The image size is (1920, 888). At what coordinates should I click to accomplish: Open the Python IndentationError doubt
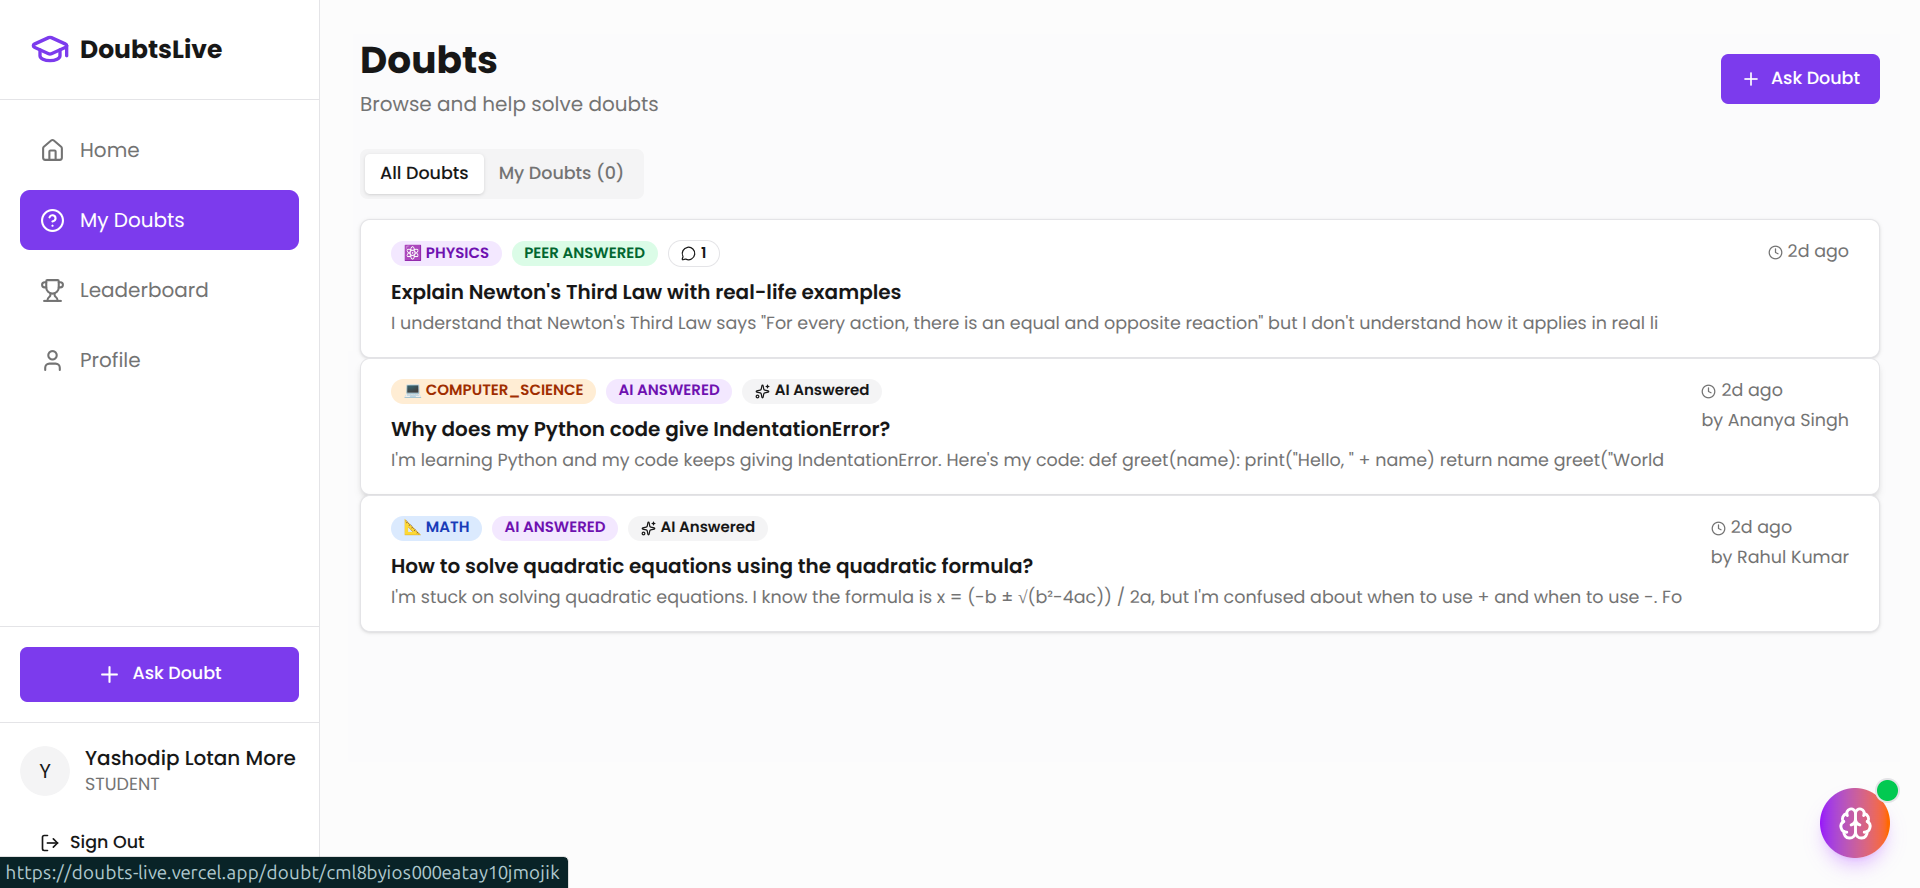640,429
